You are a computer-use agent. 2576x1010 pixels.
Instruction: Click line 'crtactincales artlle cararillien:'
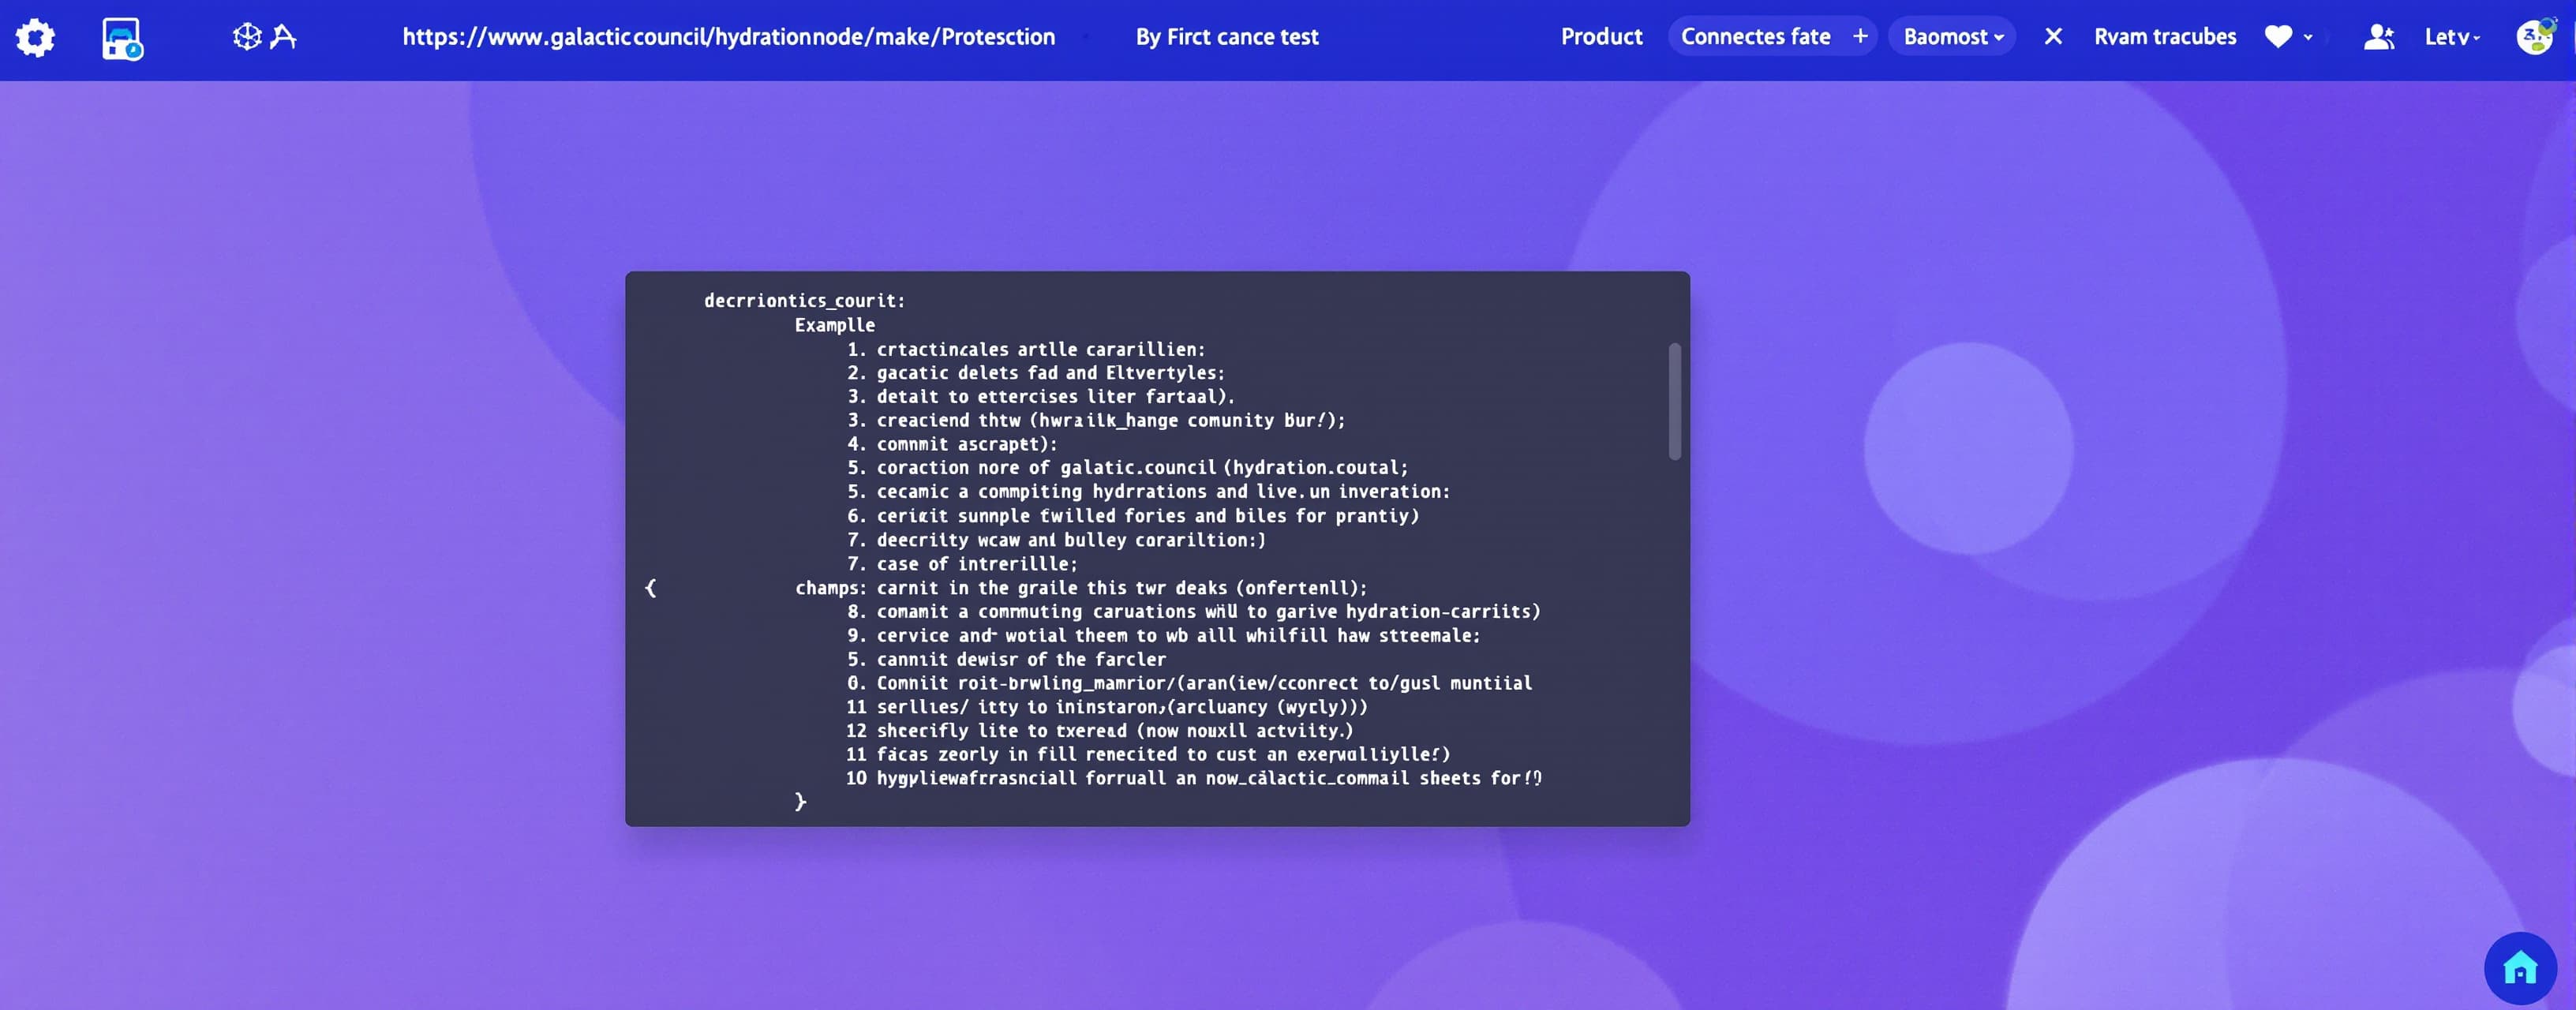[1026, 349]
